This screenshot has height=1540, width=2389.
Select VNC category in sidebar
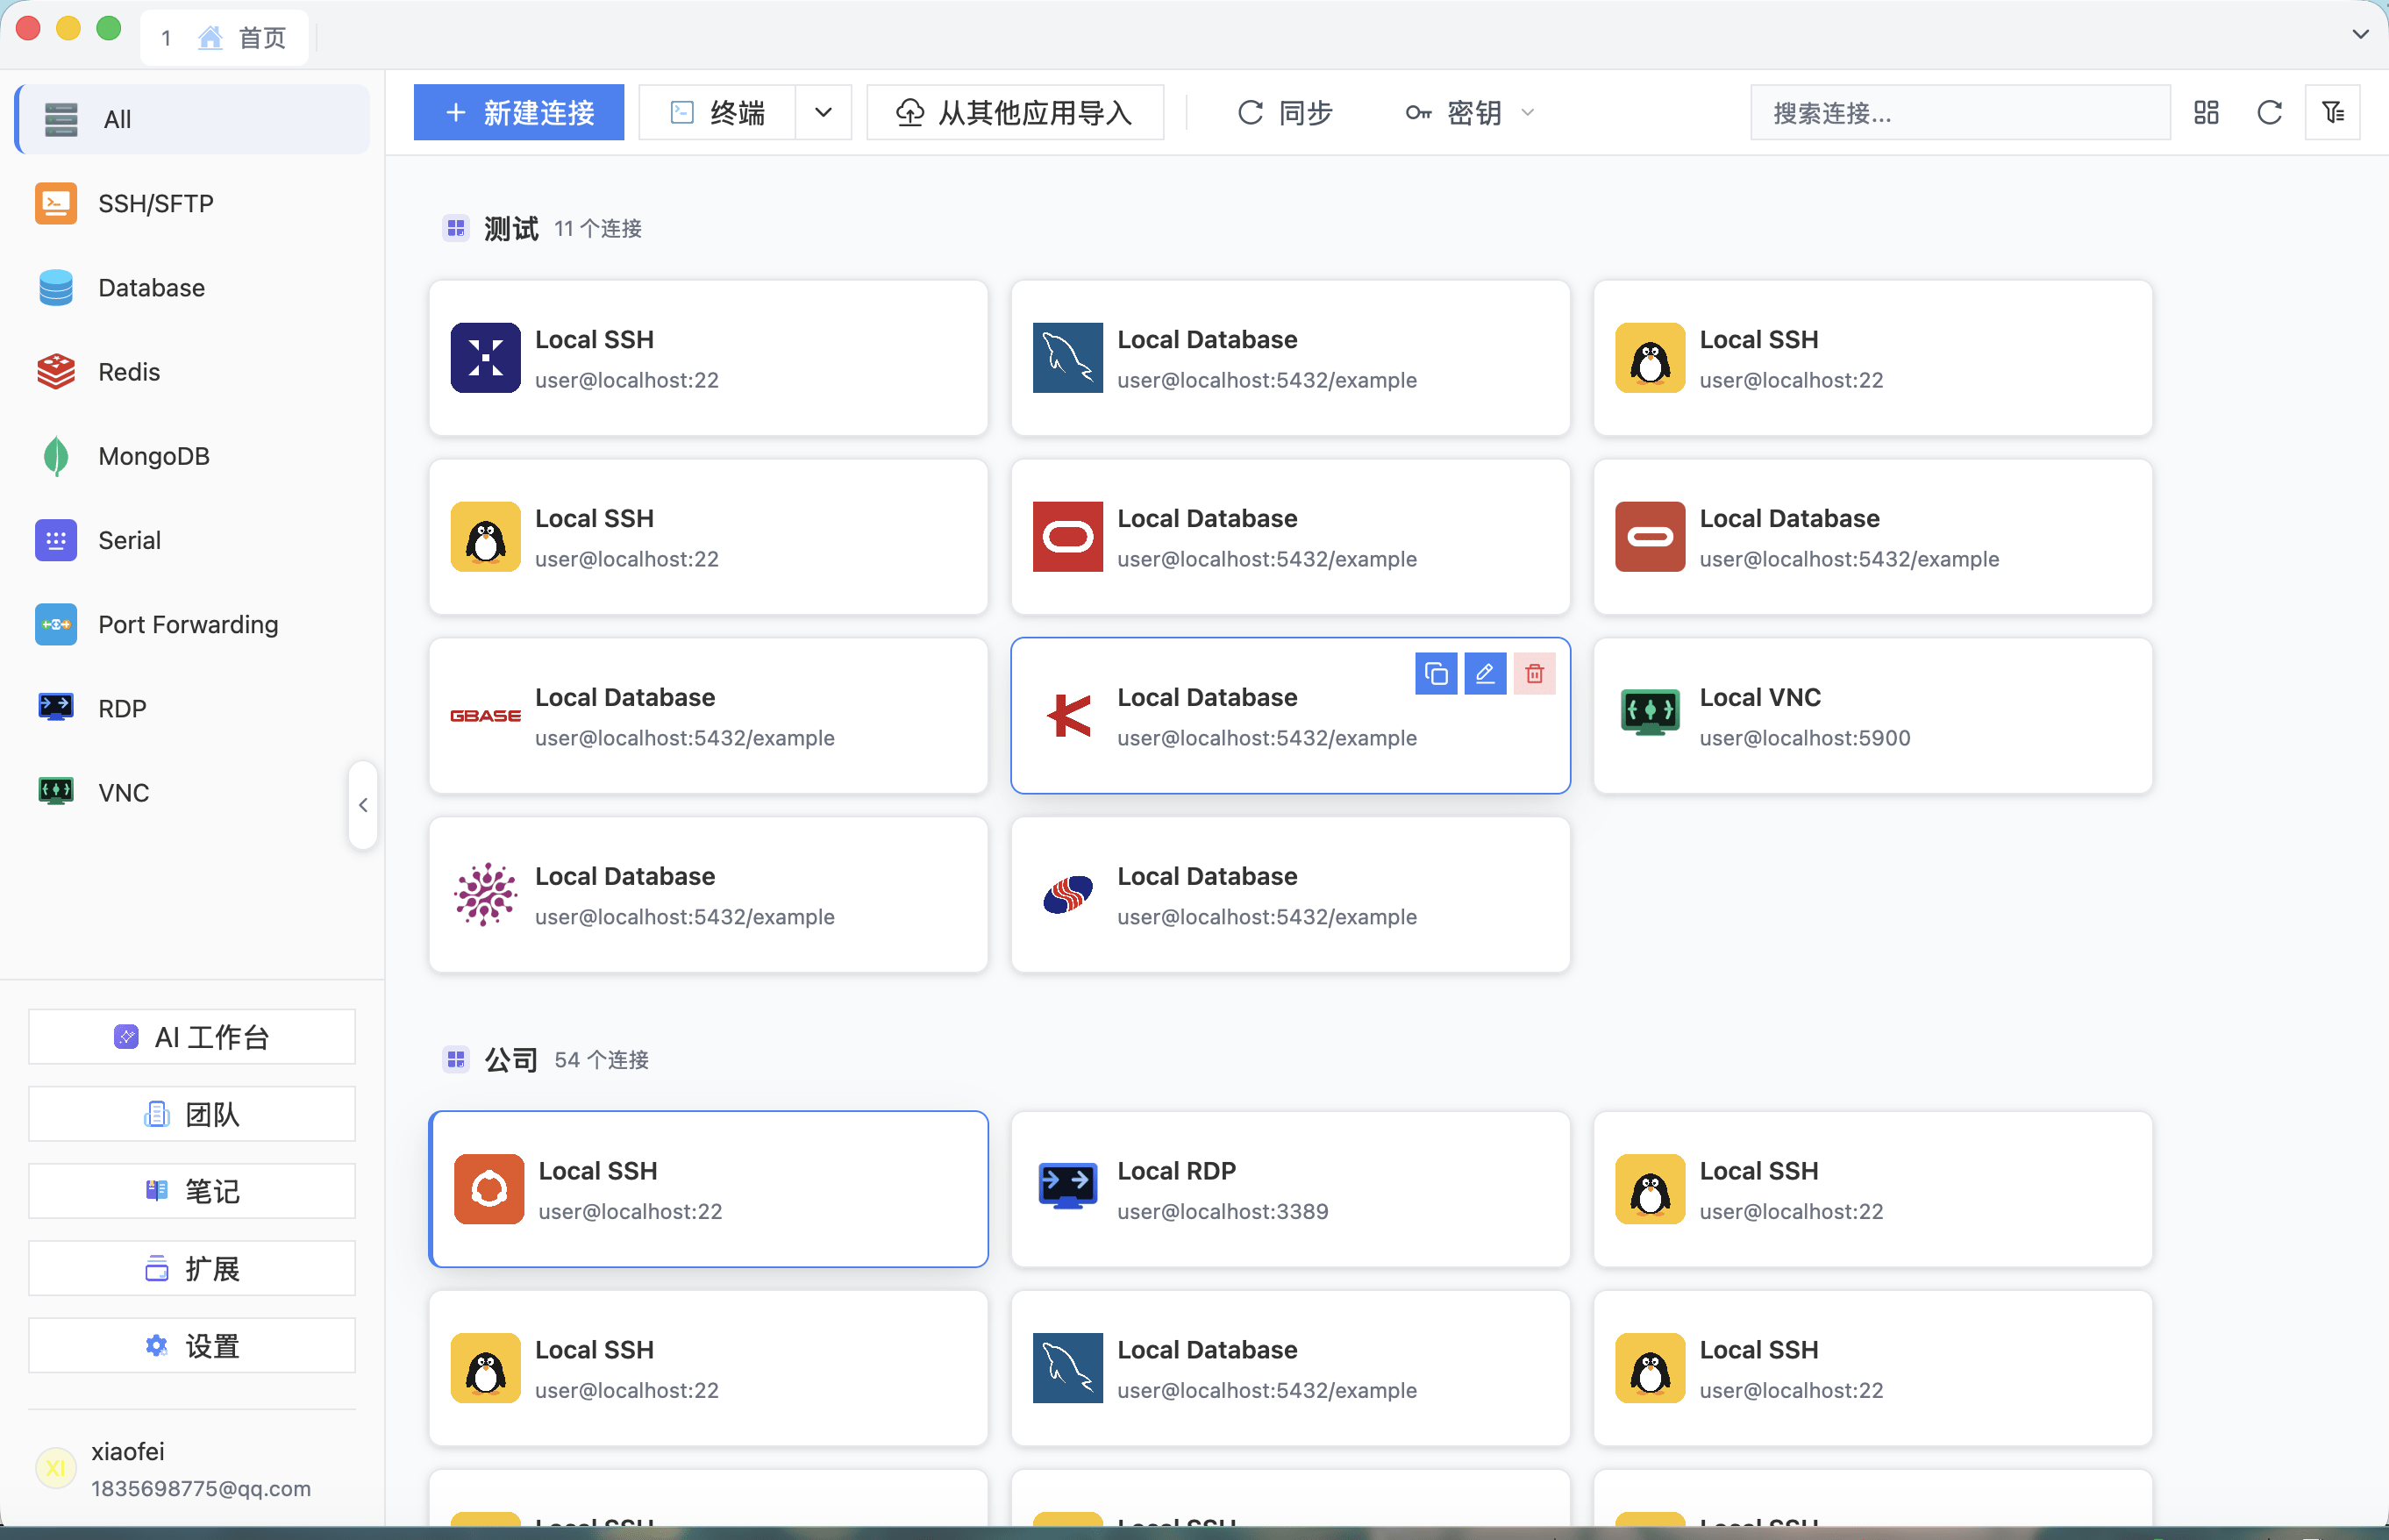click(x=193, y=792)
